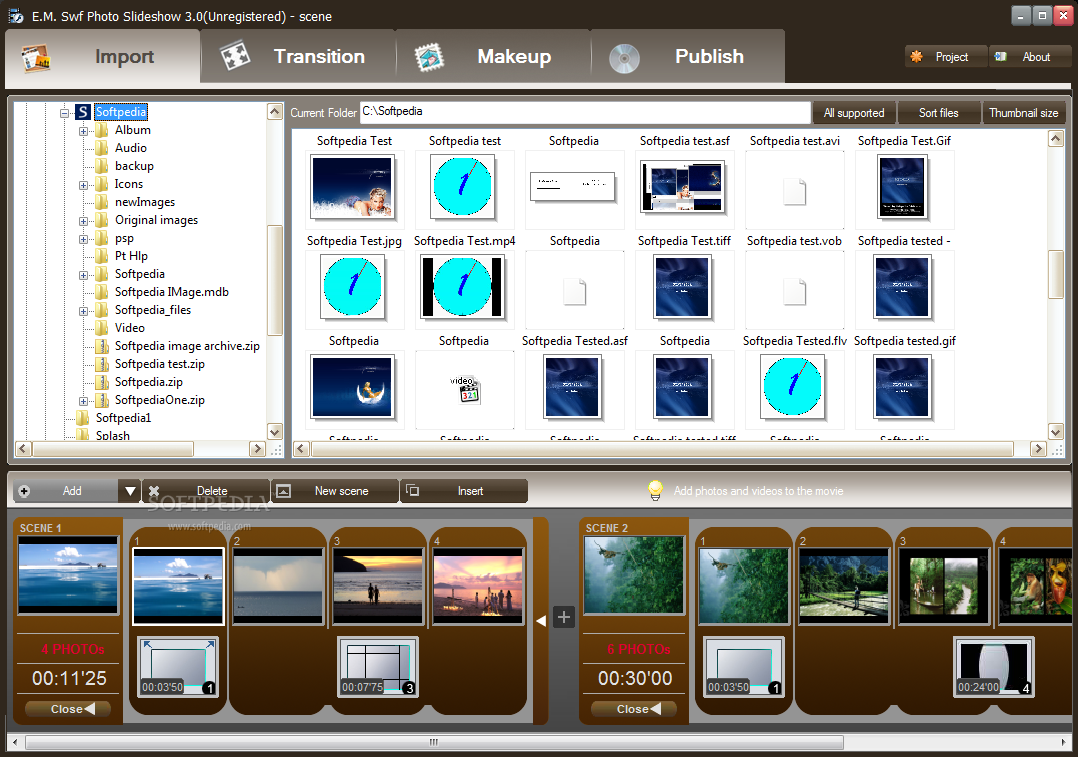Close Scene 2 panel

634,709
